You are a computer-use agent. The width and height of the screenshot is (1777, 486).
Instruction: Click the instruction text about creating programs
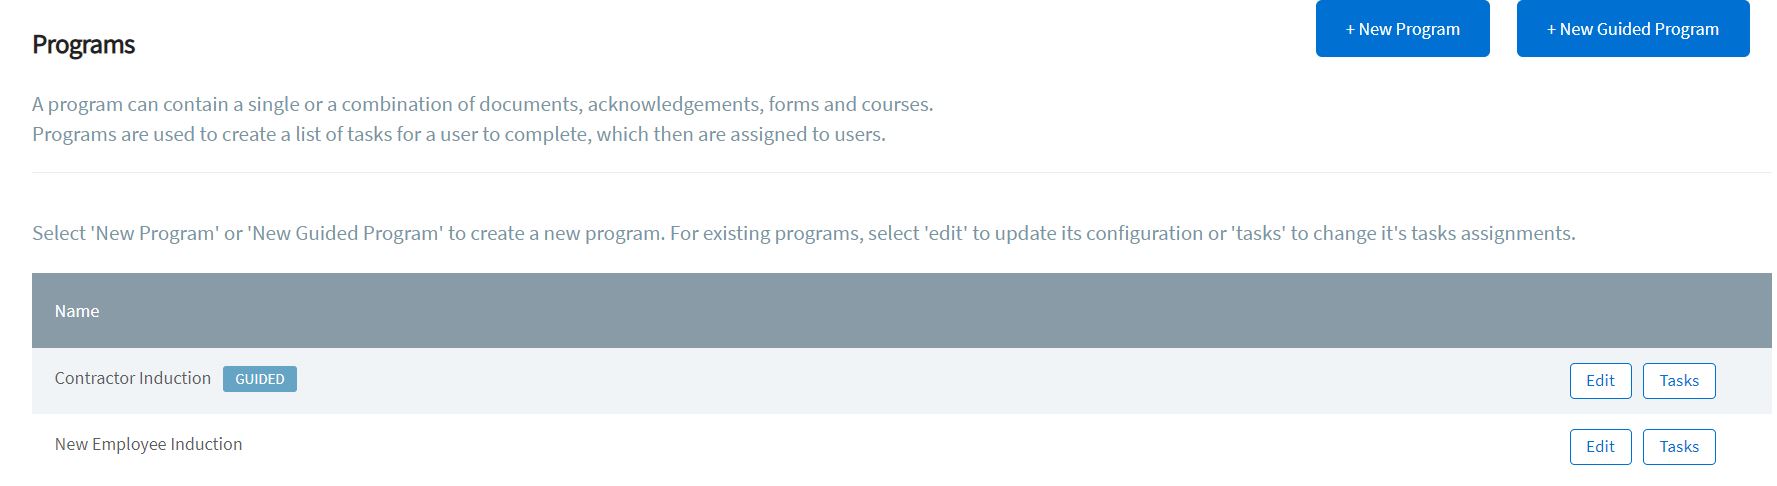(x=803, y=233)
